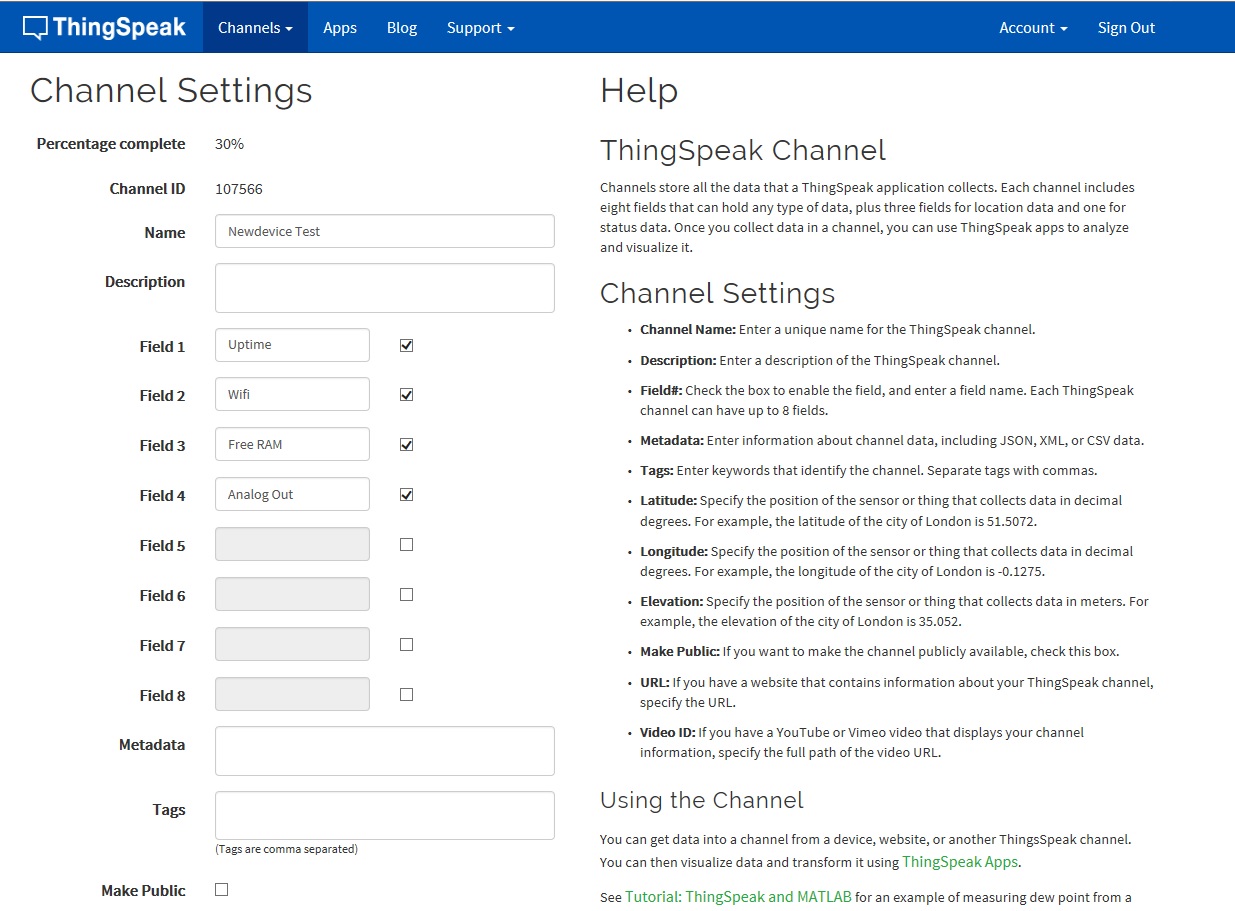Open the Blog page

click(x=402, y=27)
